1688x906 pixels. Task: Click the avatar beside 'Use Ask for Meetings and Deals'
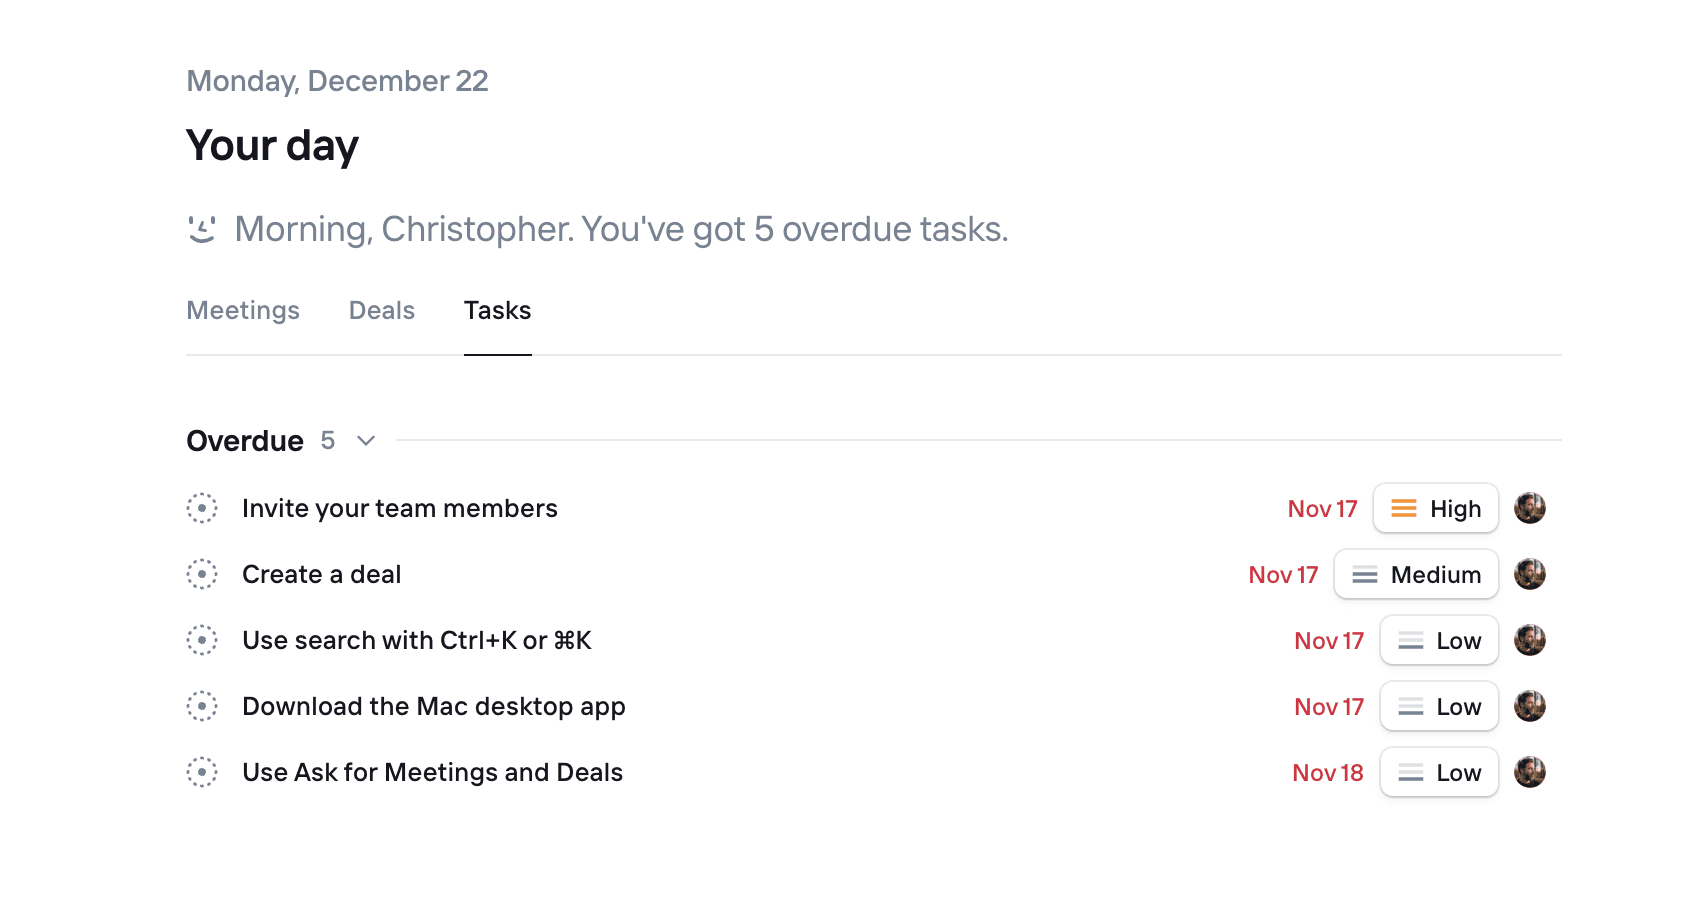click(x=1530, y=772)
